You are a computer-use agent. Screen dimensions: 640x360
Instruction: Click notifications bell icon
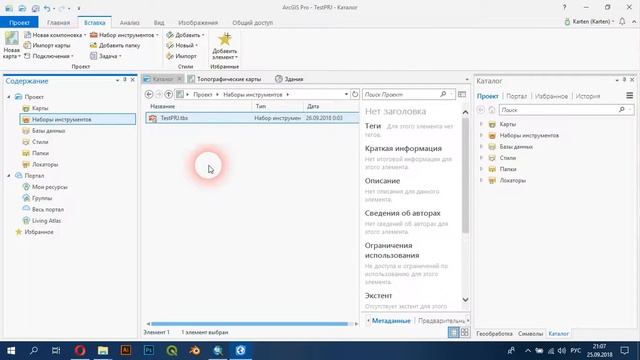click(x=622, y=22)
